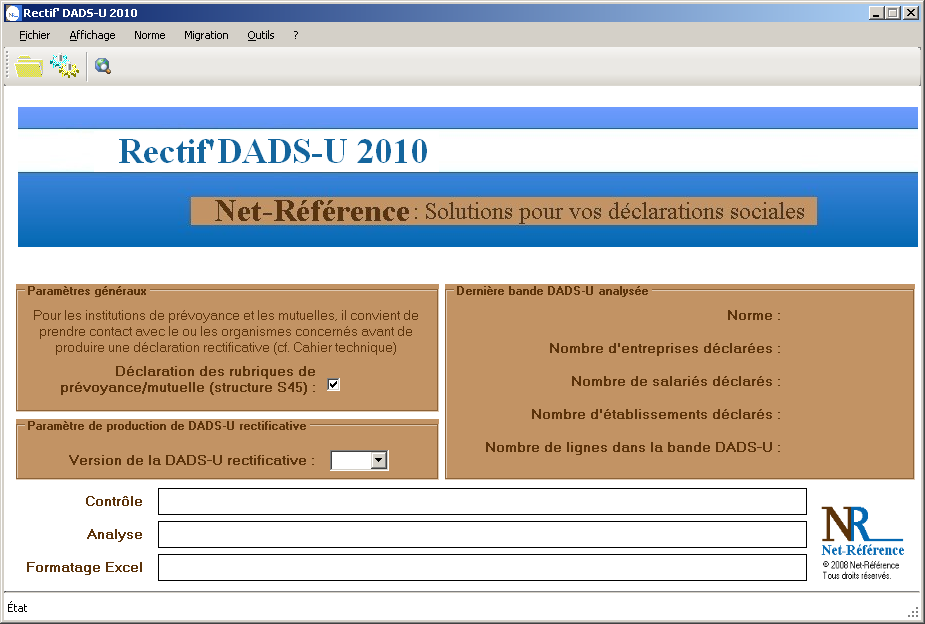
Task: Open the Affichage menu
Action: click(x=92, y=35)
